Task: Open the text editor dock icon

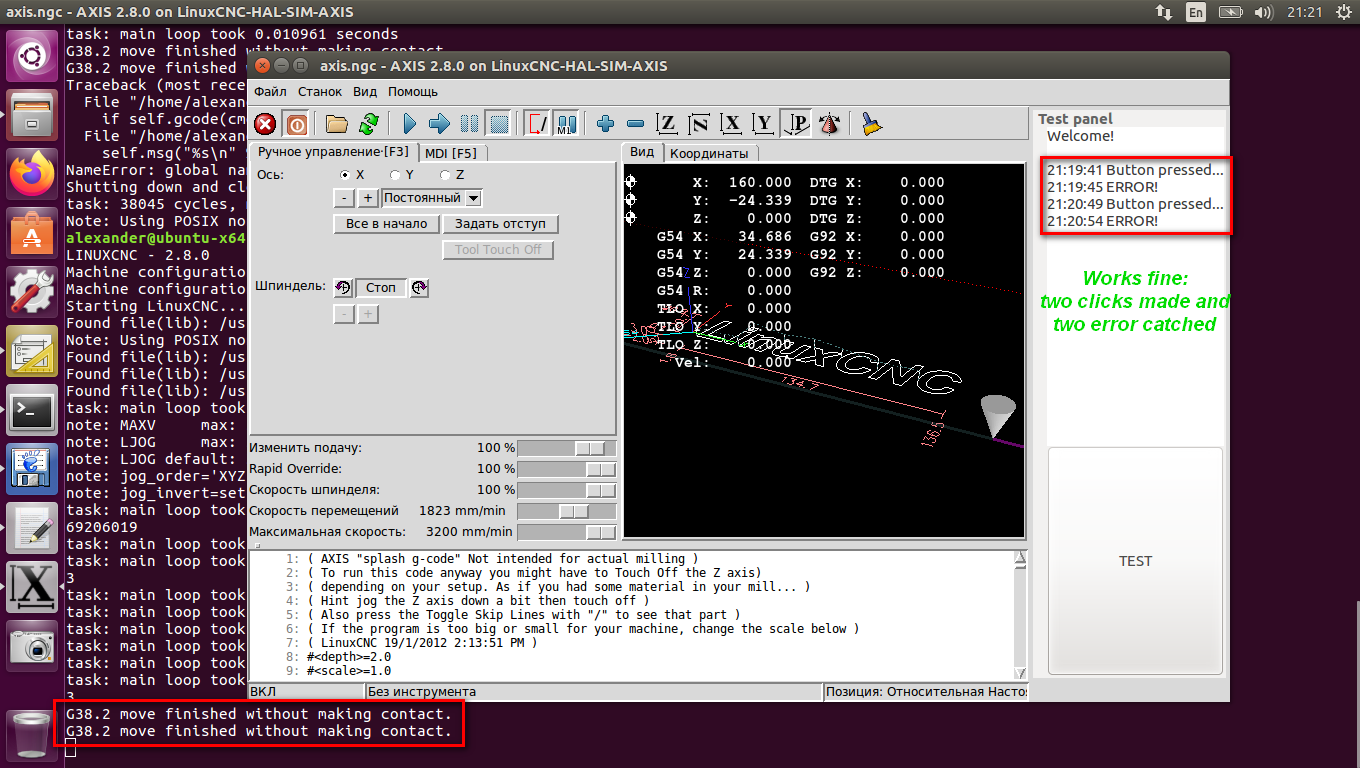Action: (x=32, y=529)
